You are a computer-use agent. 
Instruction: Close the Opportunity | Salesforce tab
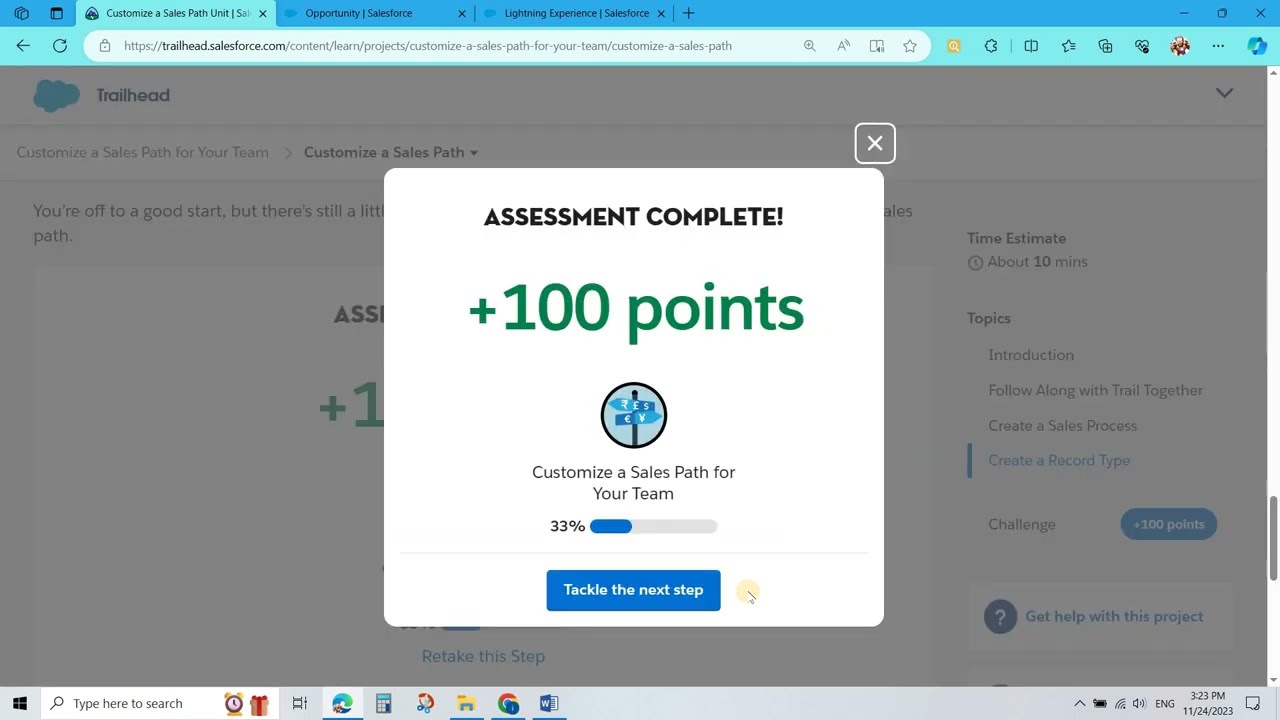tap(462, 13)
